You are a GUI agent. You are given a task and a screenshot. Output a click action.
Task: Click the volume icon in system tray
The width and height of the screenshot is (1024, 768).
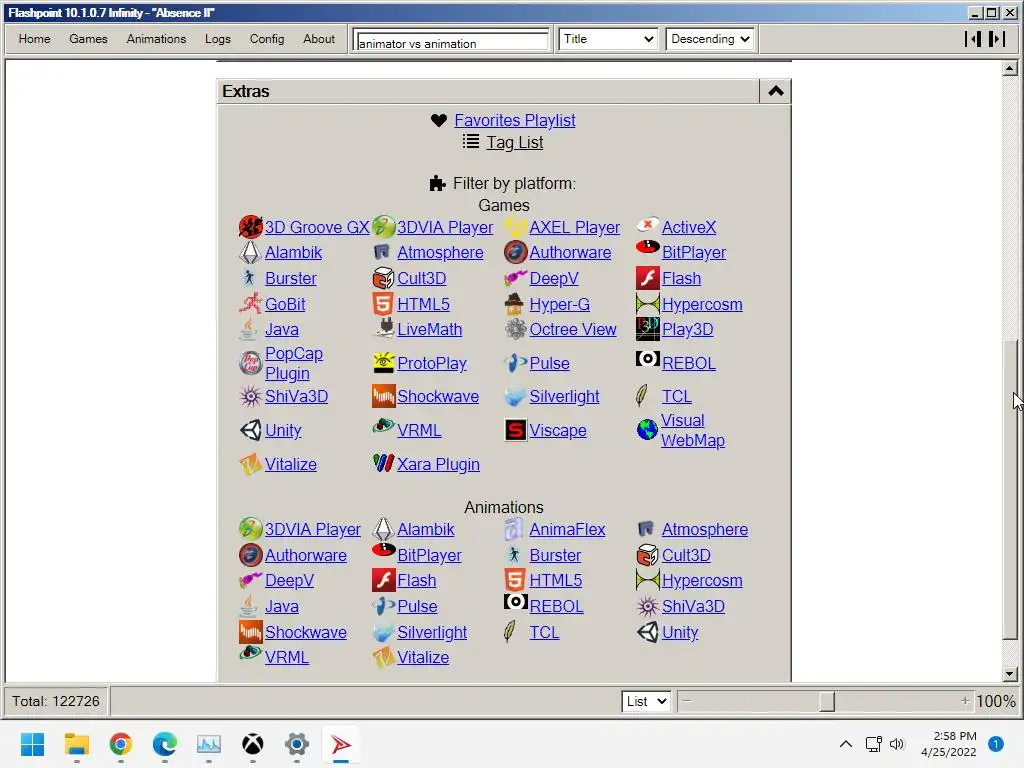point(897,744)
